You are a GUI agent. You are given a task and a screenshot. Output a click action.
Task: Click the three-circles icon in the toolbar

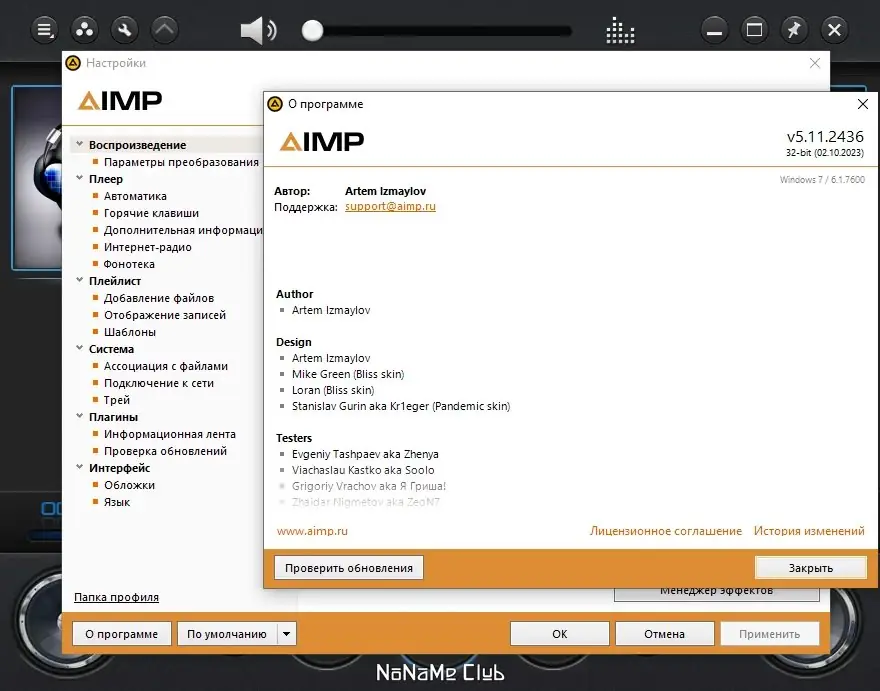click(x=83, y=29)
